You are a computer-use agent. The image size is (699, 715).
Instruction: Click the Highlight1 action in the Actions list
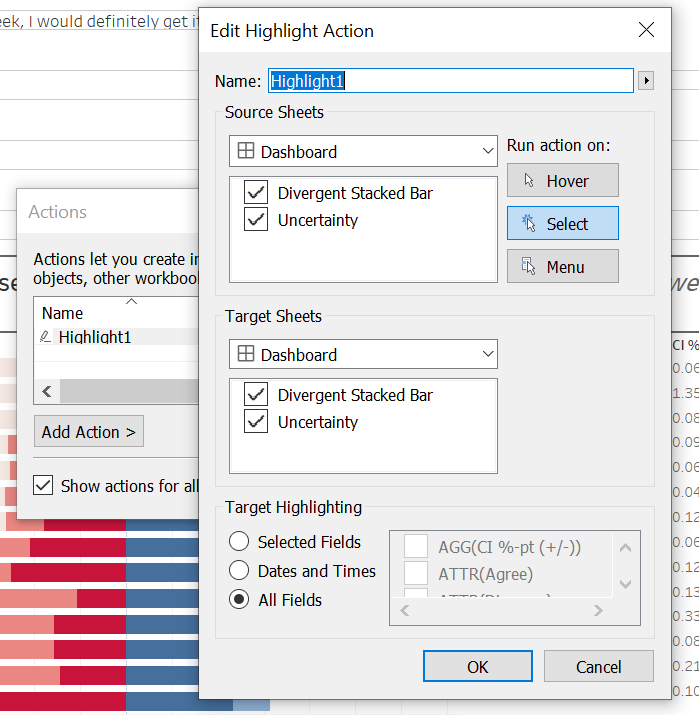pos(94,337)
